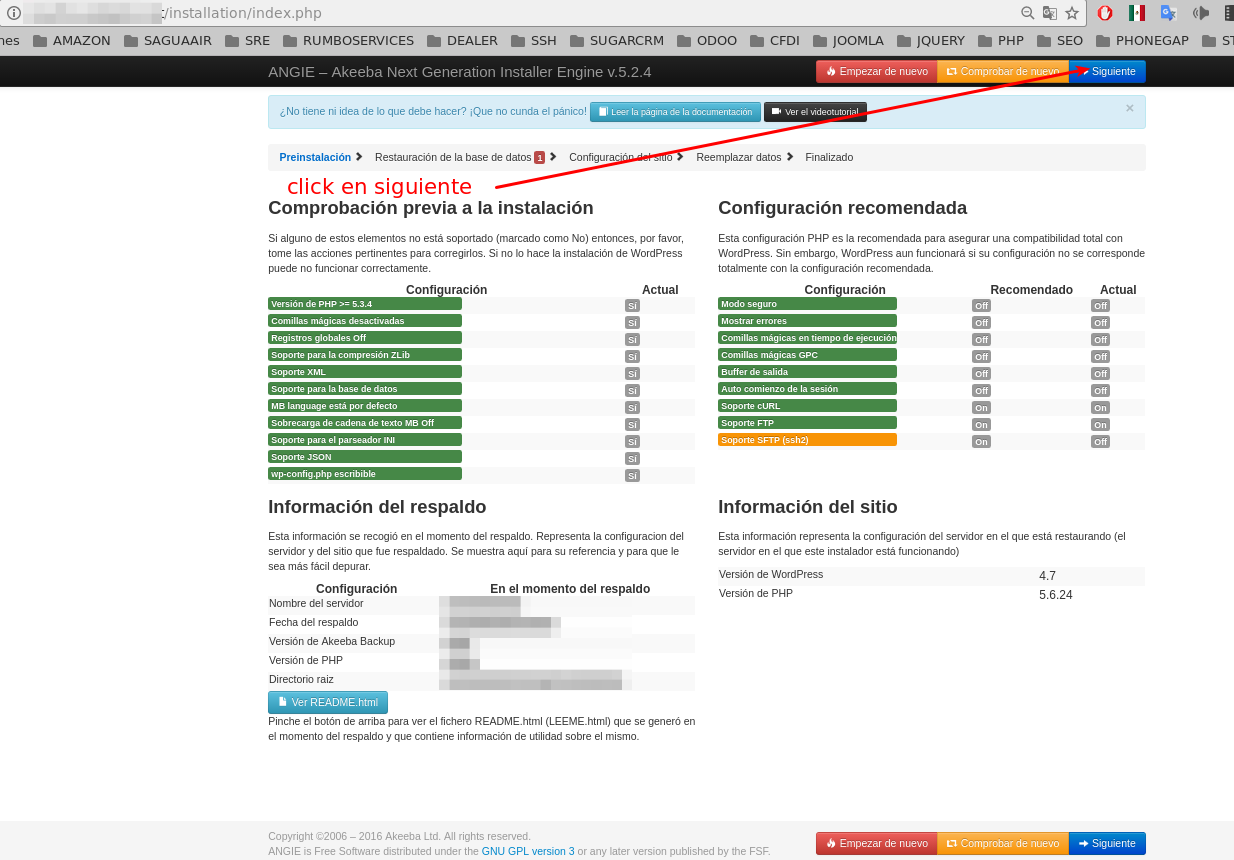1234x860 pixels.
Task: Select the Reemplazar datos step
Action: (739, 157)
